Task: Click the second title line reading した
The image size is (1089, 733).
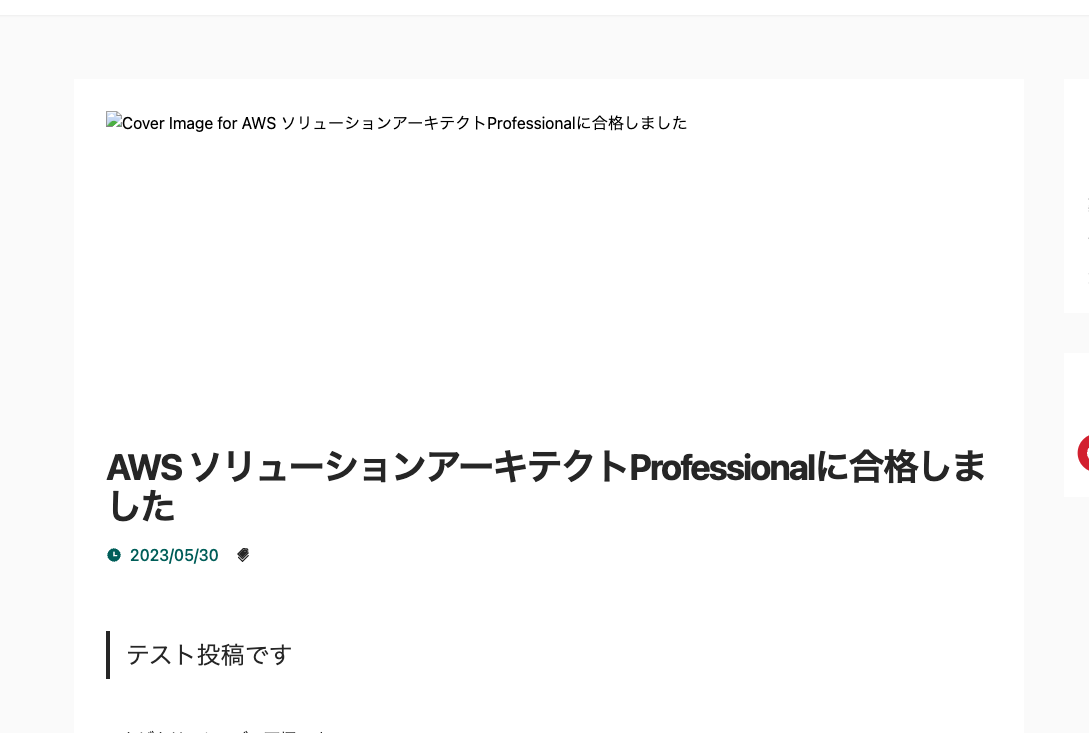Action: (x=141, y=507)
